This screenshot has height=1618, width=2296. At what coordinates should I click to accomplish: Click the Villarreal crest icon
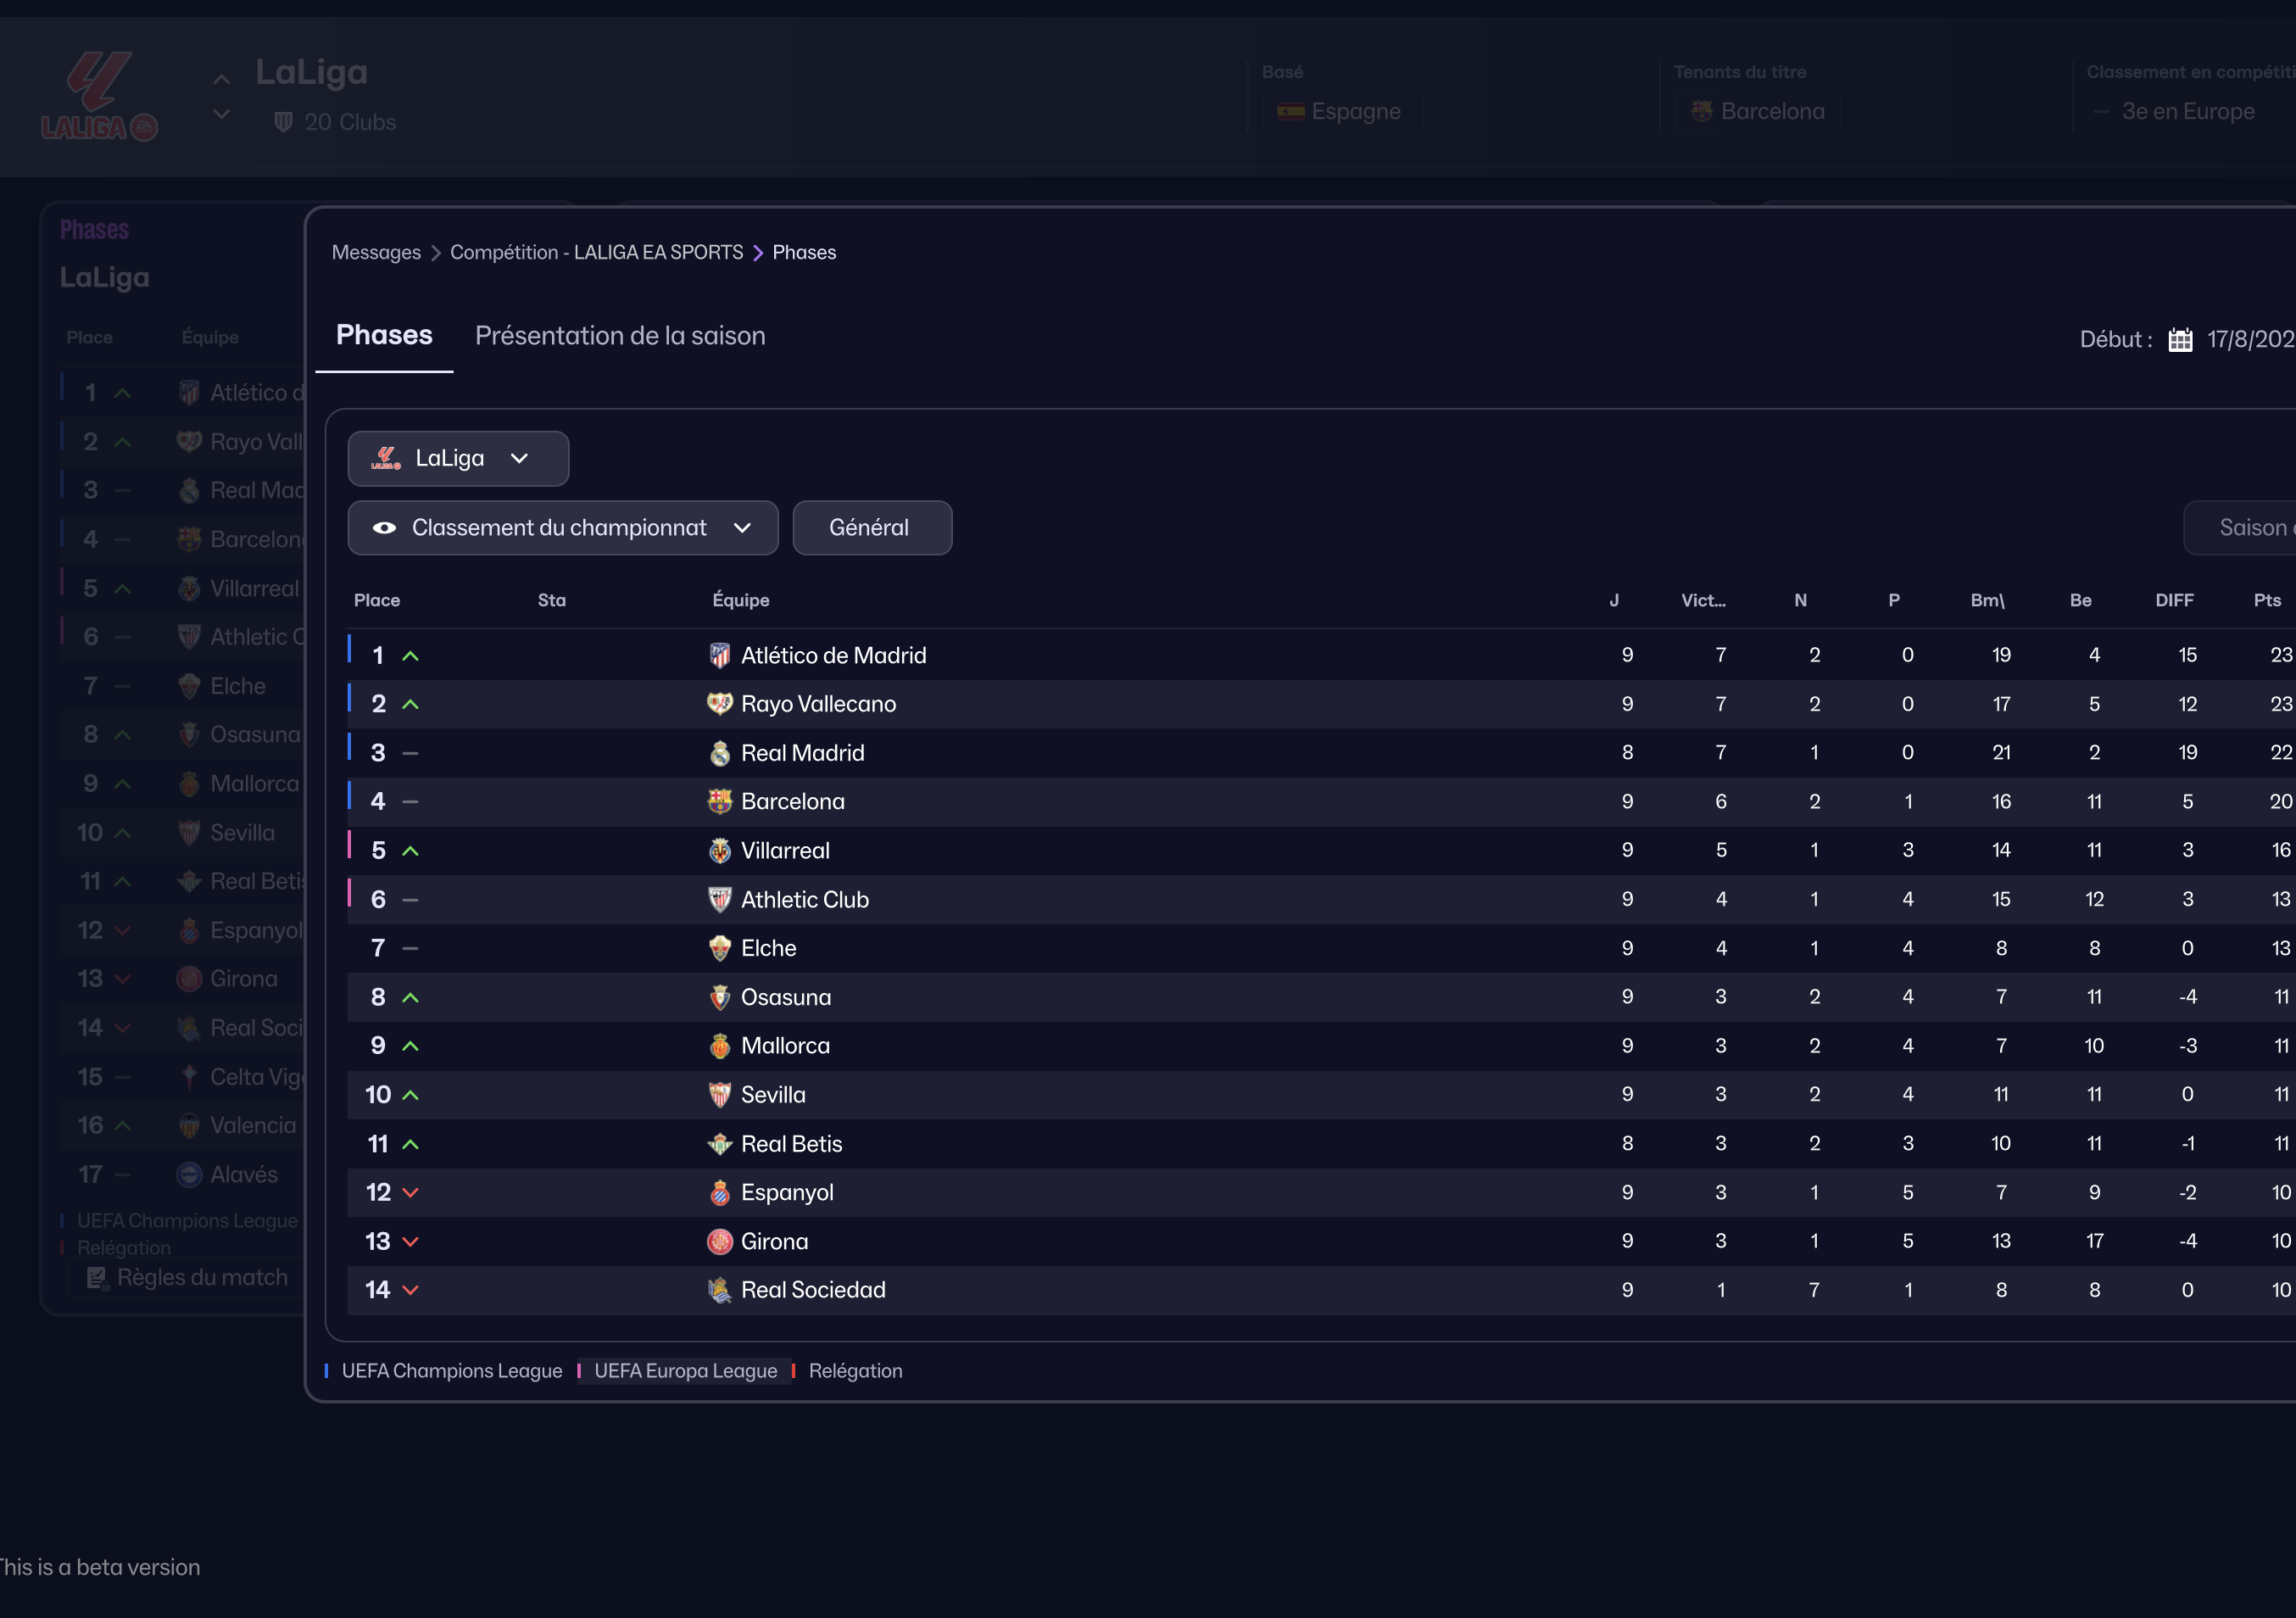[x=719, y=850]
